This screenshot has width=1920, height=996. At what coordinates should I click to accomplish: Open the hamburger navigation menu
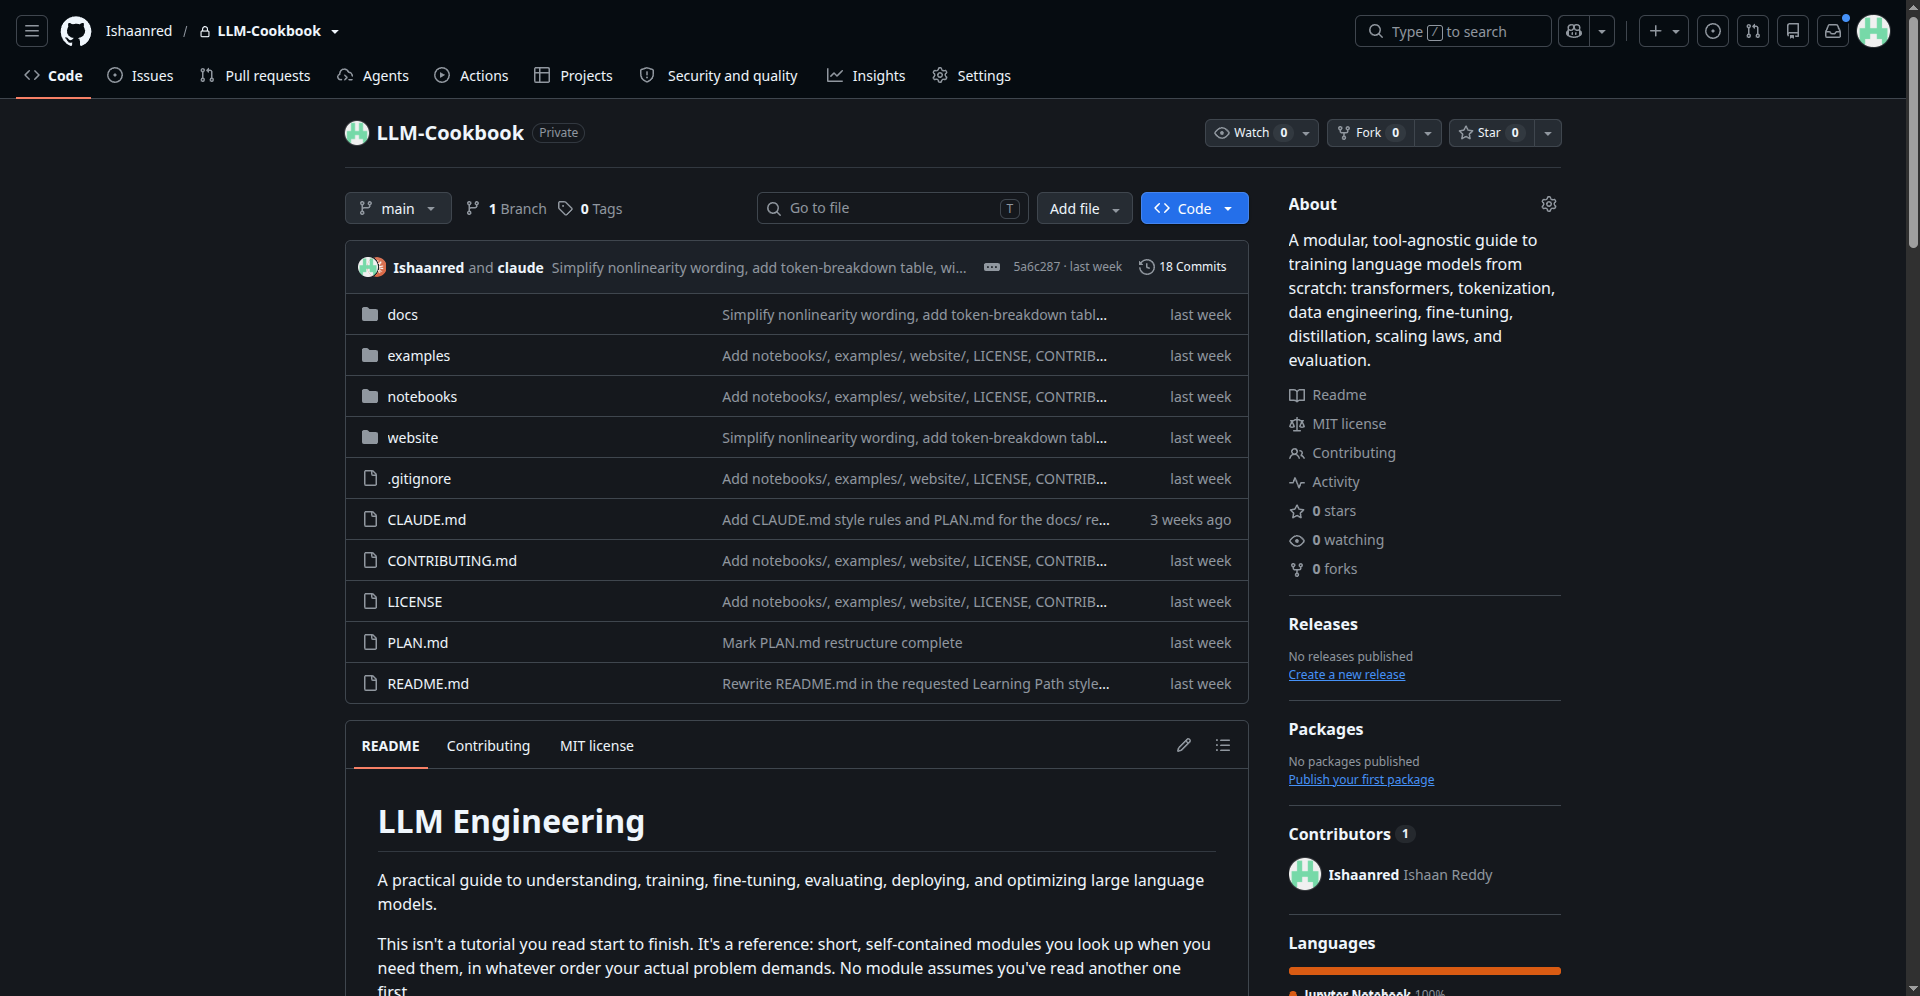coord(32,31)
